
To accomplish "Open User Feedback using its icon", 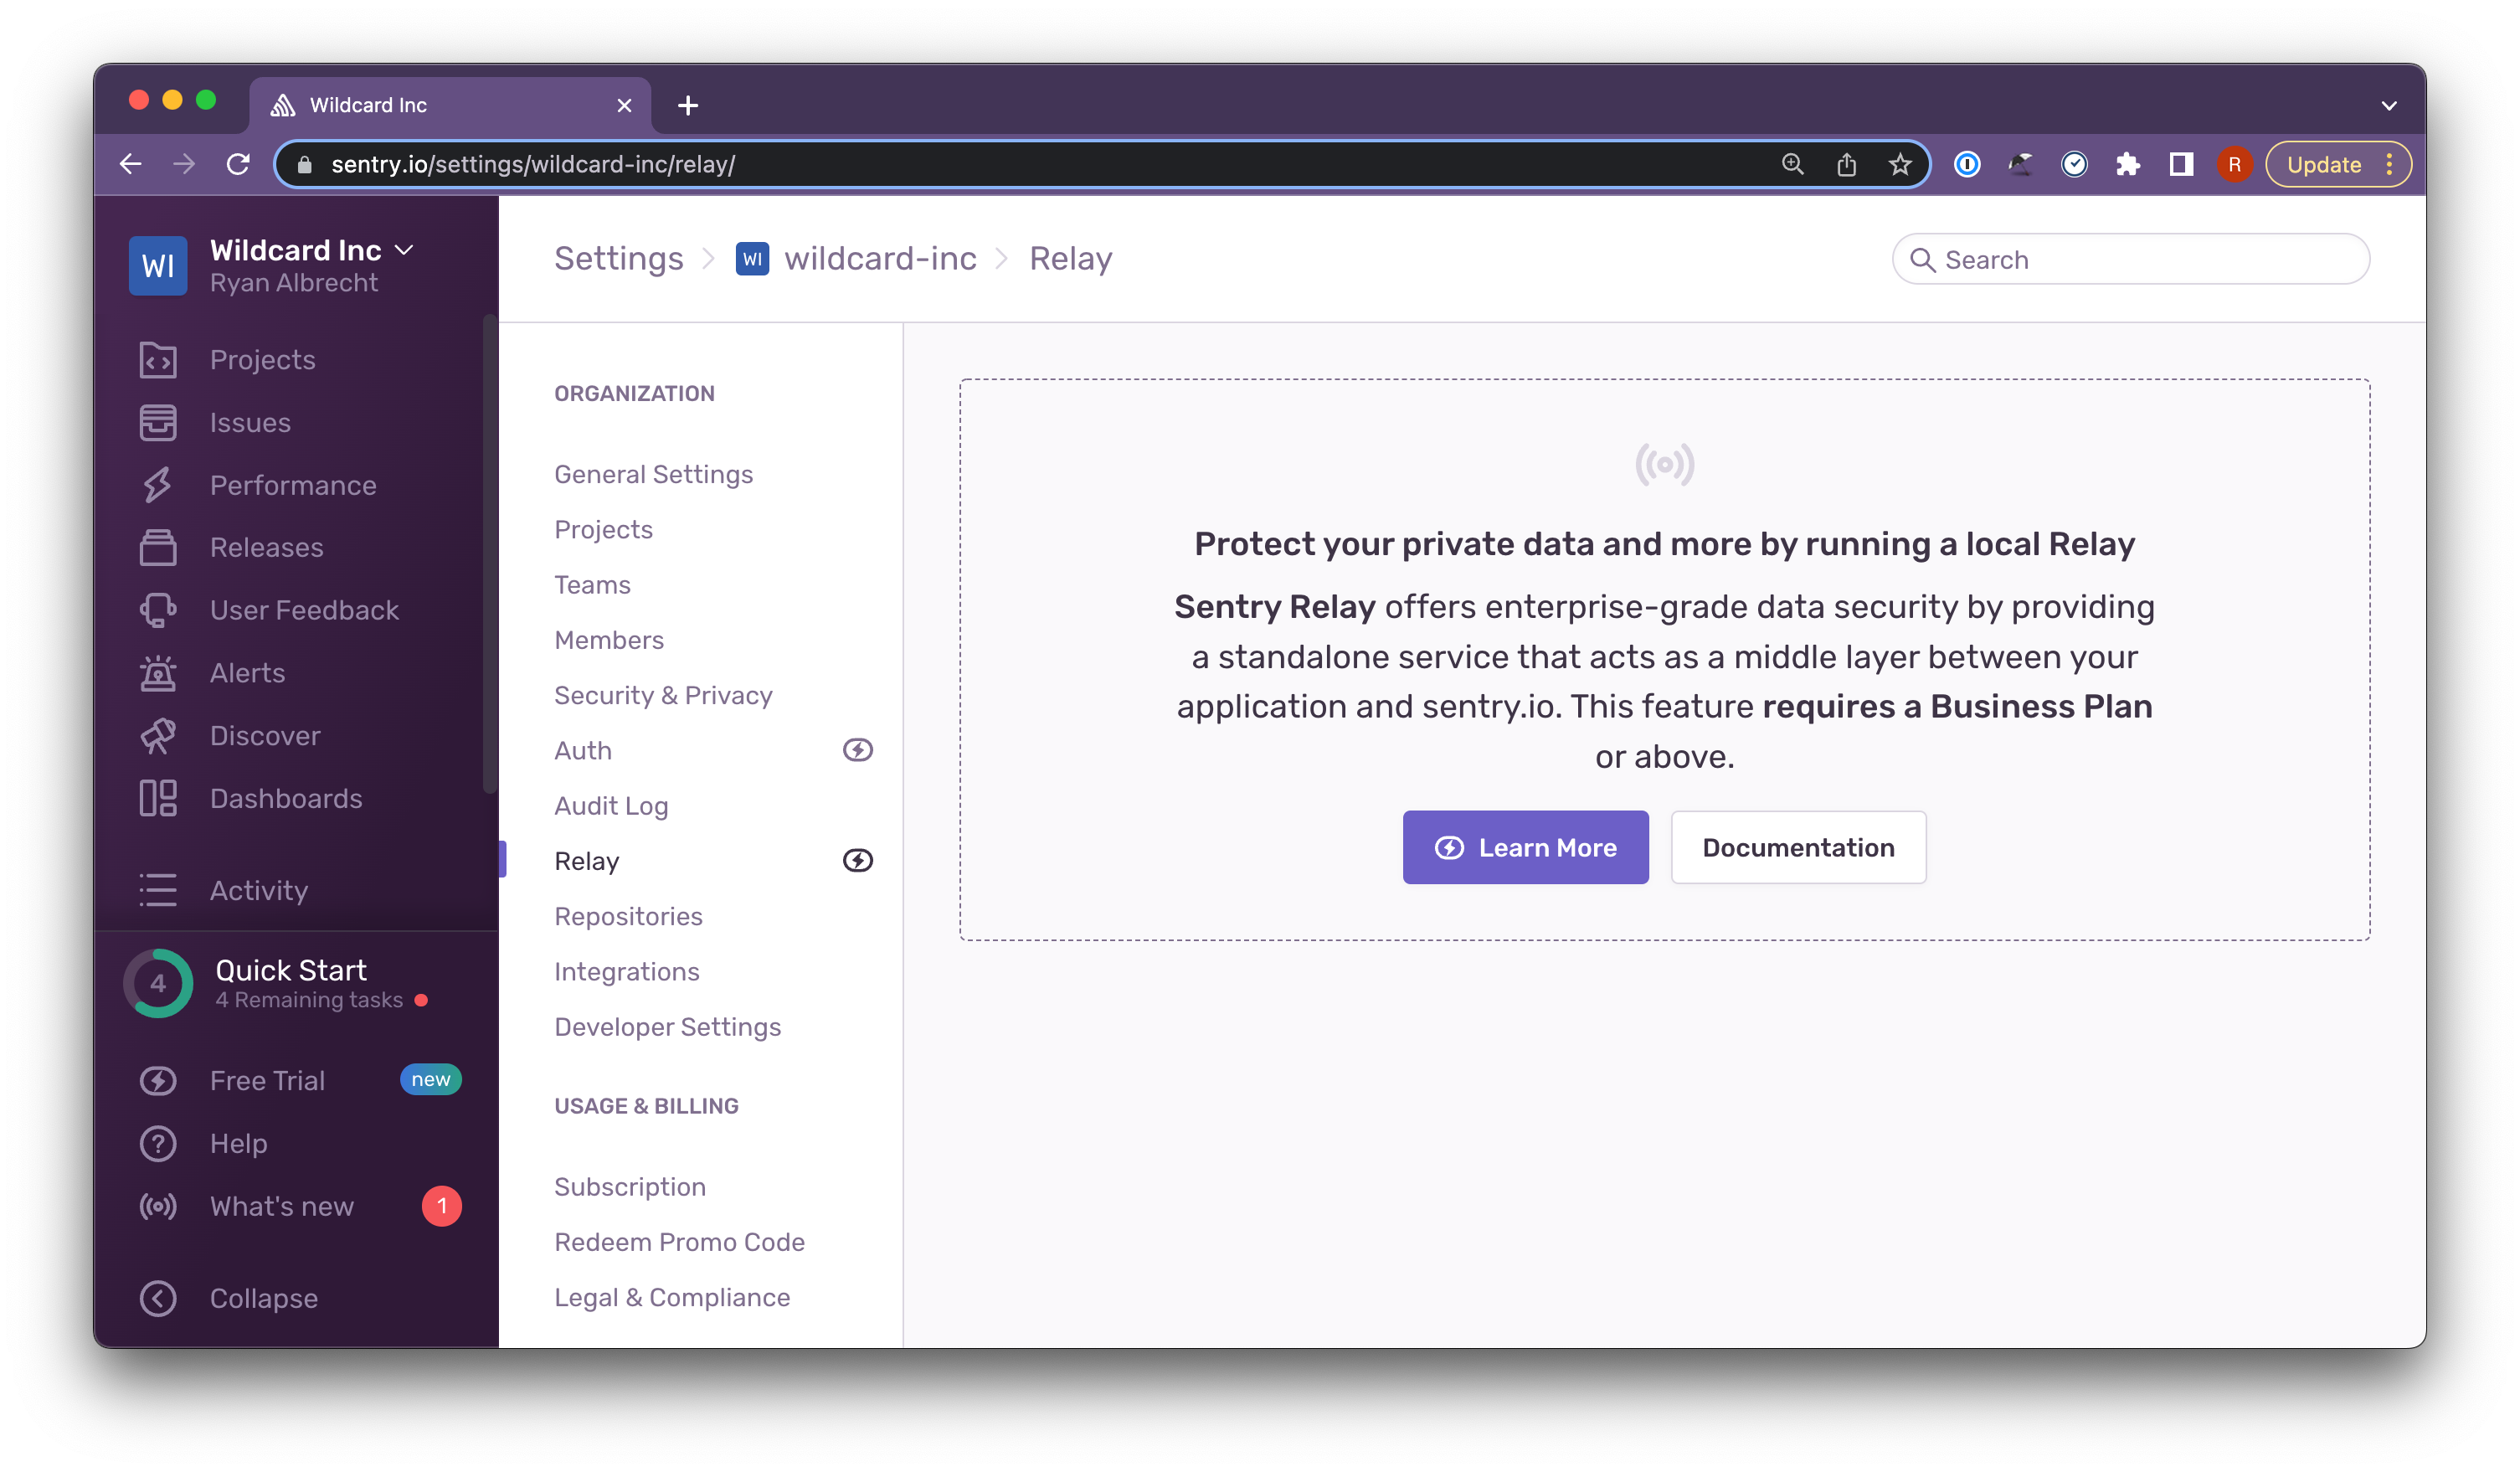I will pos(158,610).
